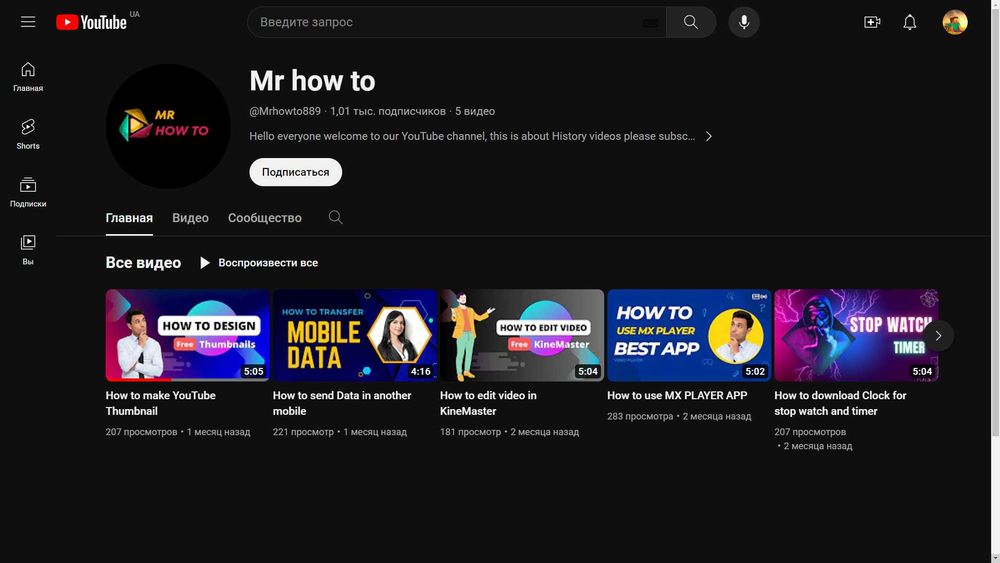Screen dimensions: 1000x563
Task: Go to Главная in sidebar
Action: point(28,77)
